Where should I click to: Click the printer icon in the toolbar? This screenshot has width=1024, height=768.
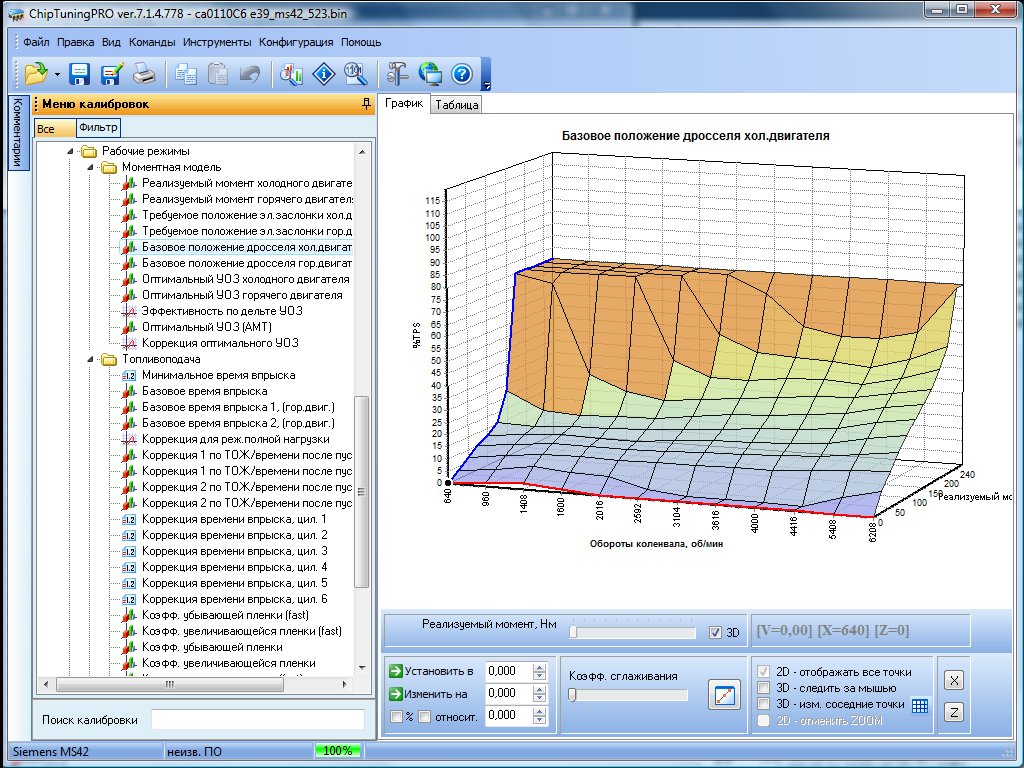point(144,73)
